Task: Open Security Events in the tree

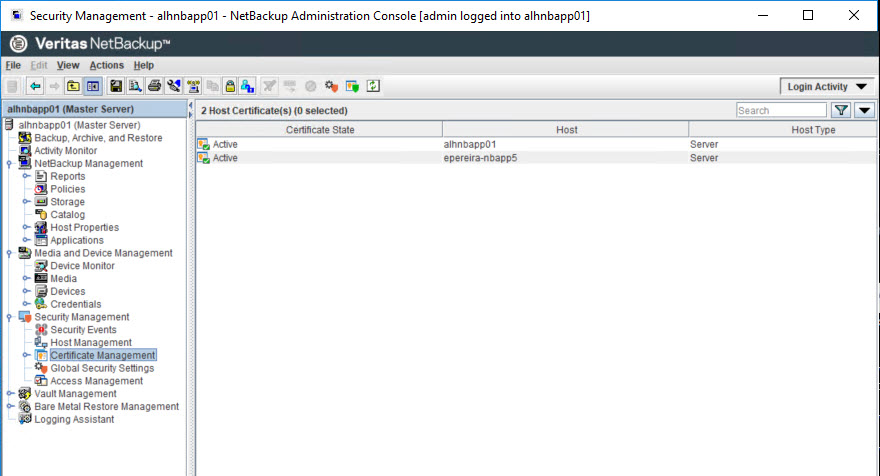Action: pyautogui.click(x=84, y=329)
